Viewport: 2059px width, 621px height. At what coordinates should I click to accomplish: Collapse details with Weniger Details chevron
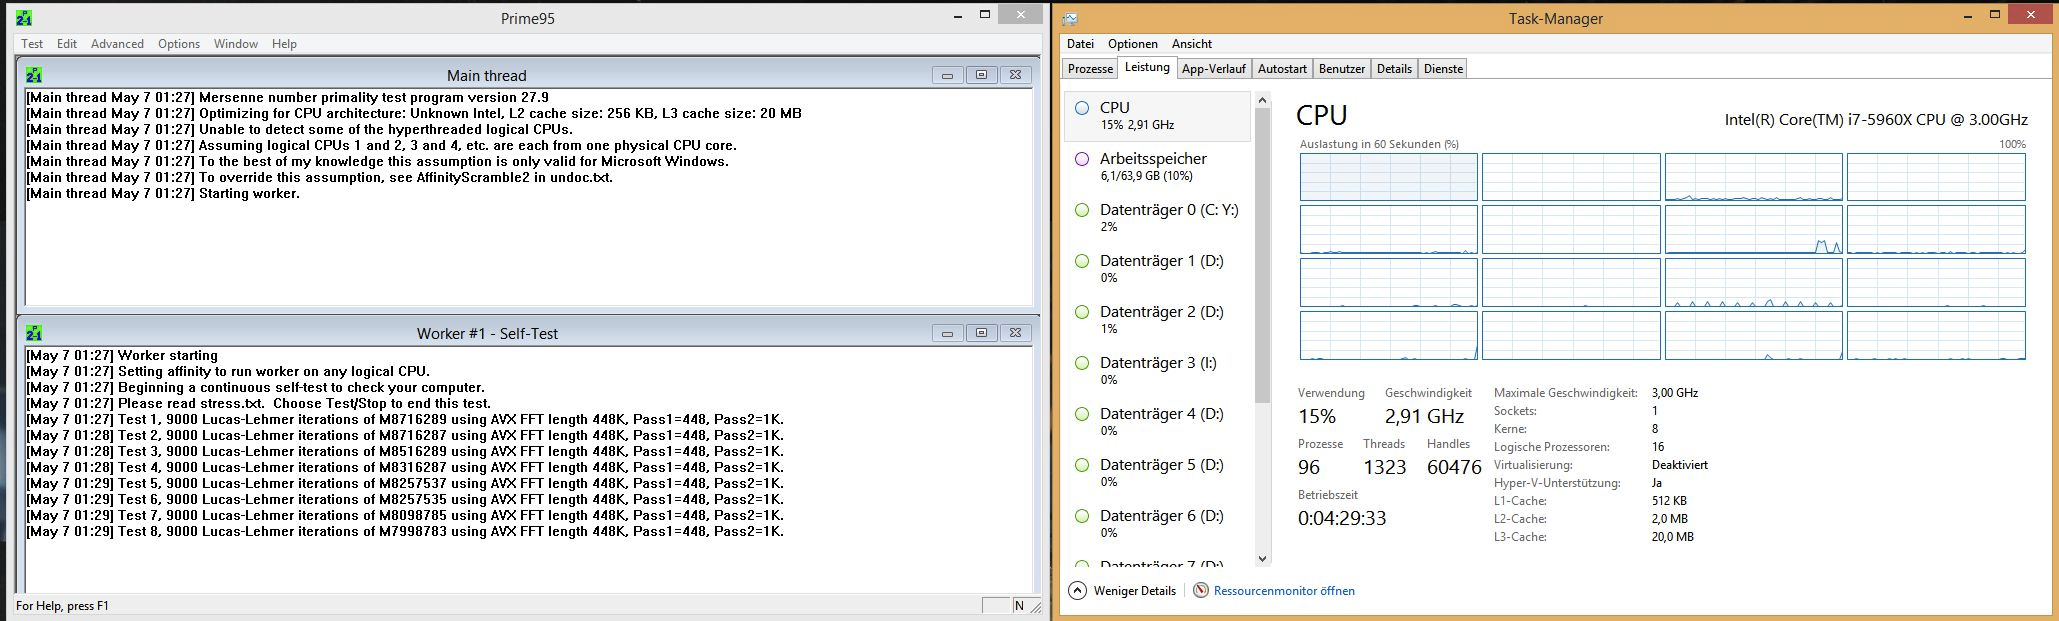click(x=1077, y=591)
